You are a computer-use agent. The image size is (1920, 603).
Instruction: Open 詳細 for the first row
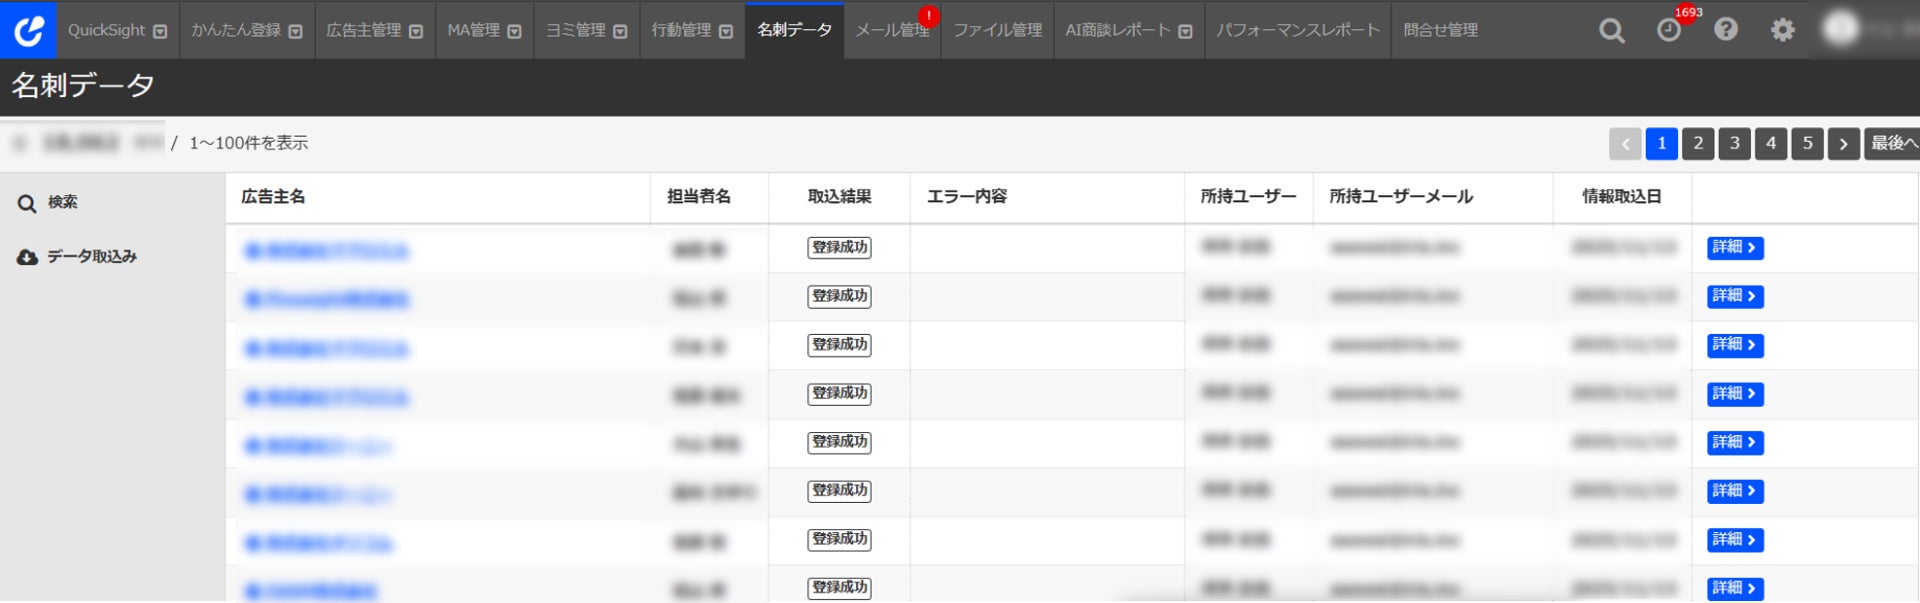(1735, 248)
